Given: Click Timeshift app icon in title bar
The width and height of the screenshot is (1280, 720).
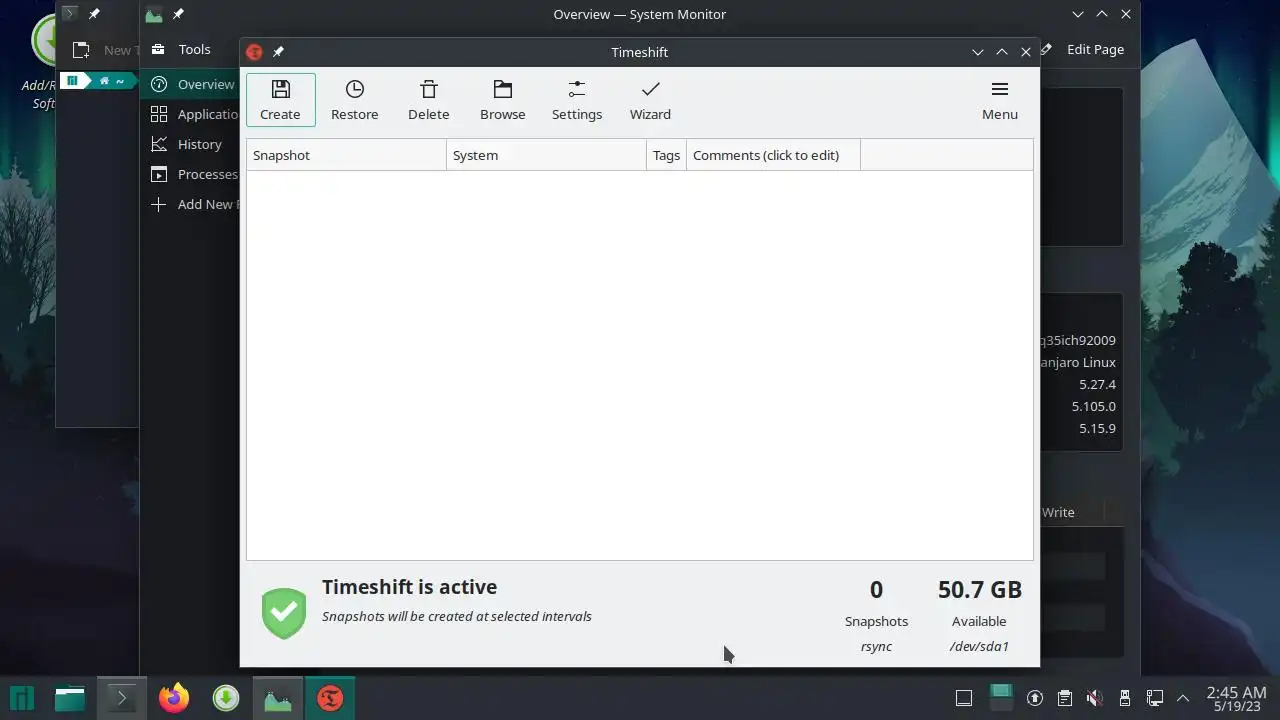Looking at the screenshot, I should pyautogui.click(x=254, y=52).
